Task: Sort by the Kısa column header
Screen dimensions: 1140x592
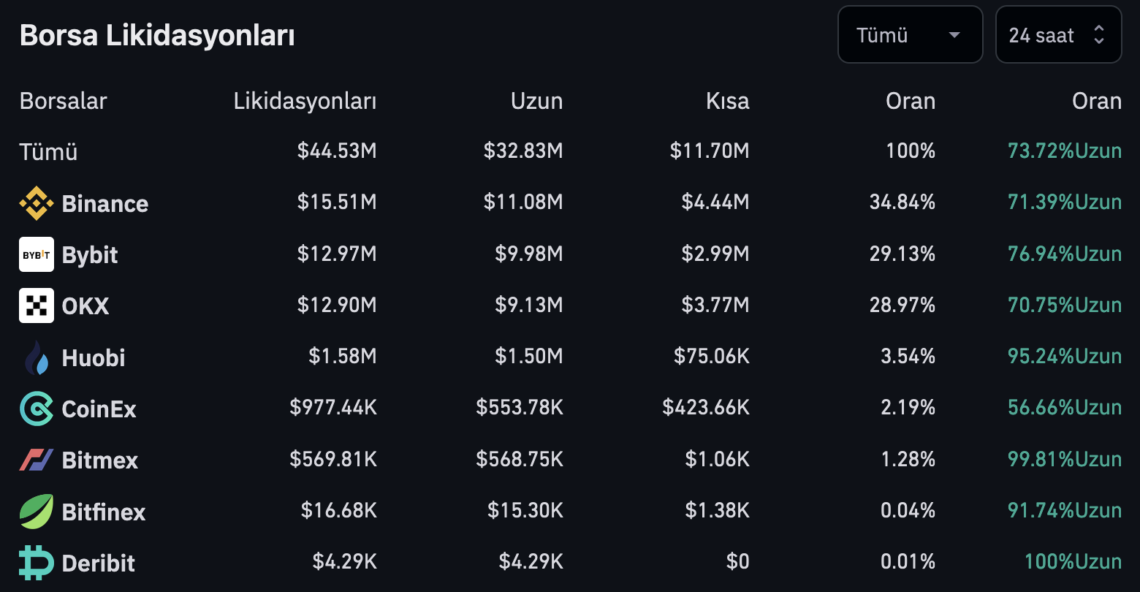Action: (x=727, y=101)
